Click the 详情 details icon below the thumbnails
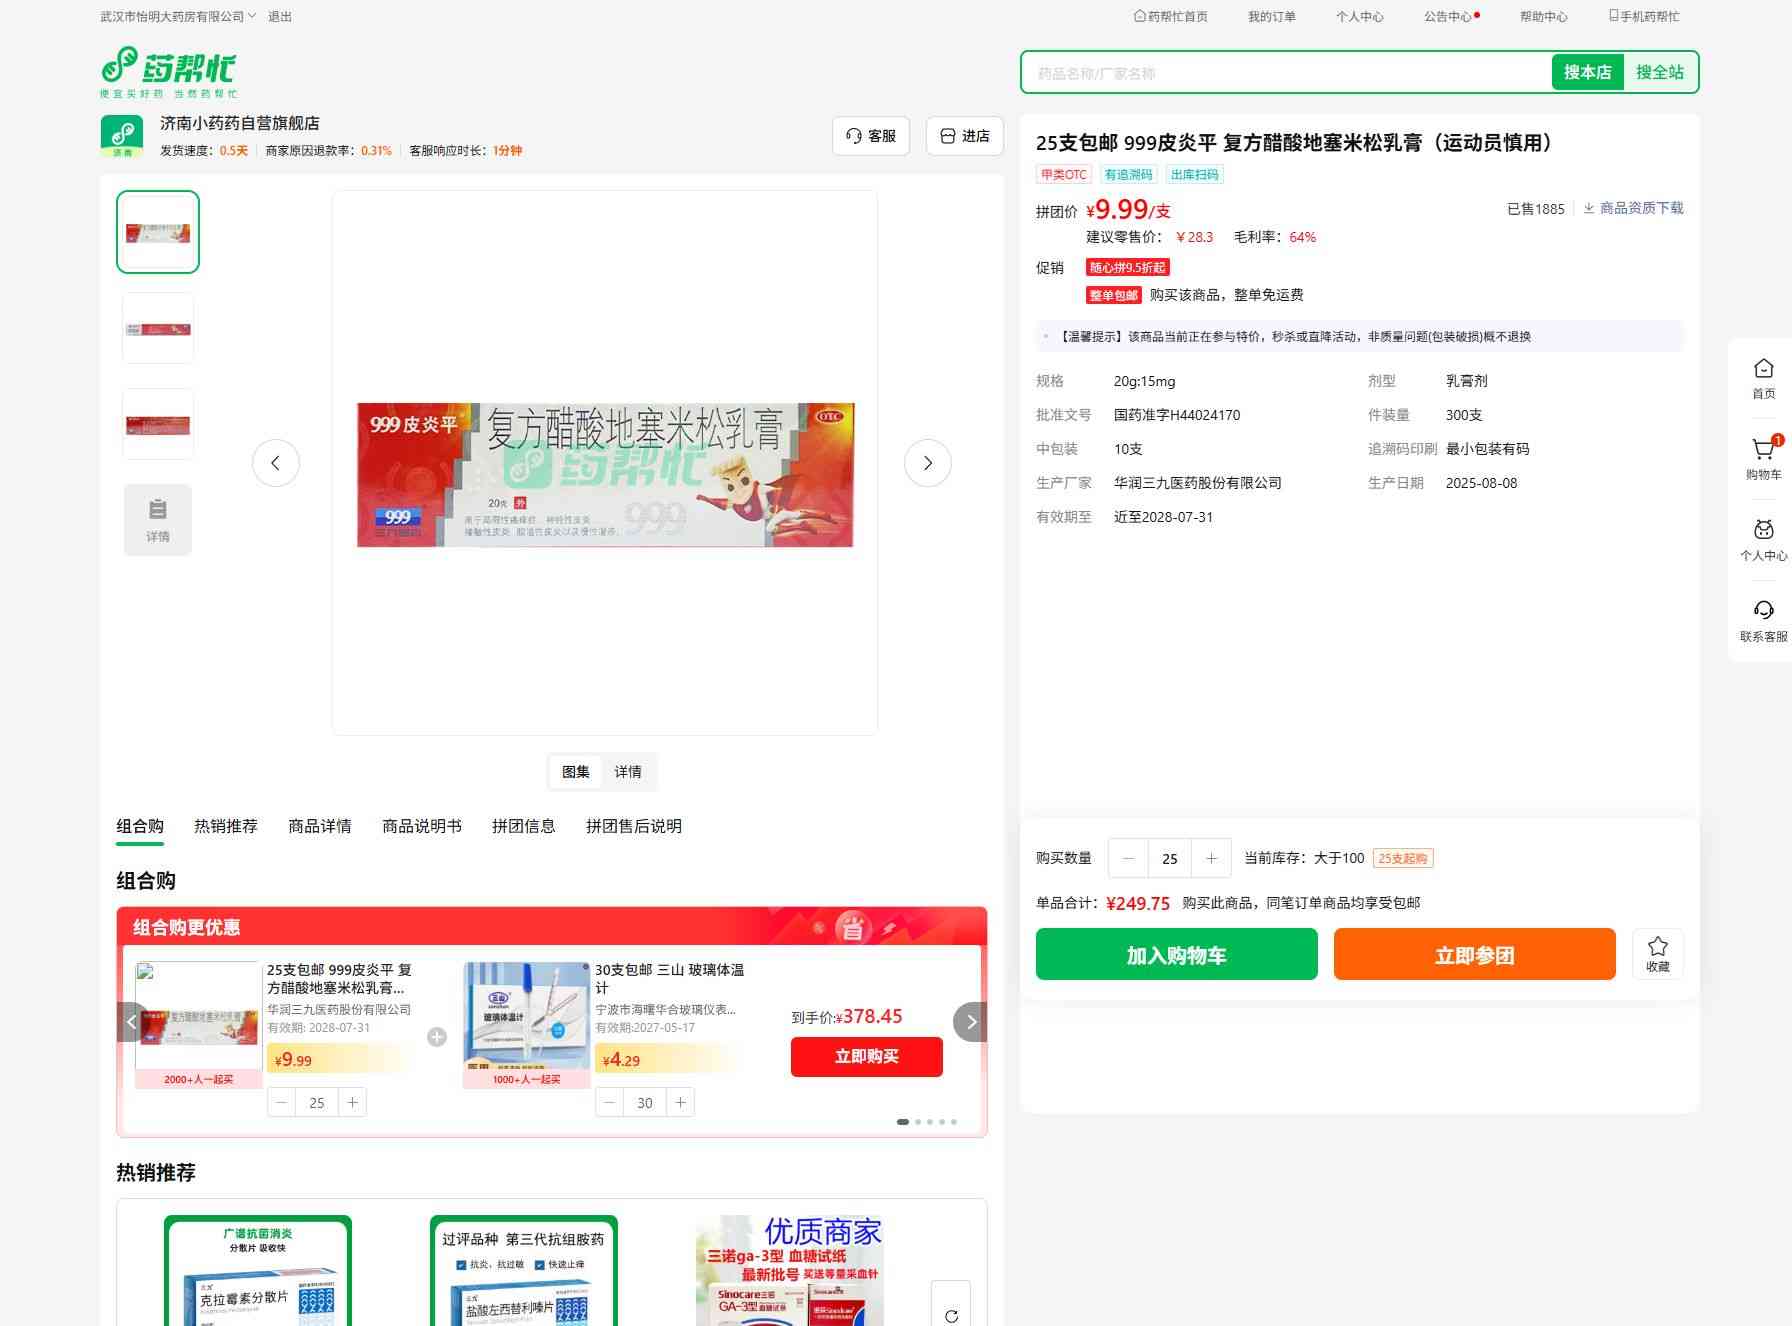The height and width of the screenshot is (1326, 1792). point(158,520)
